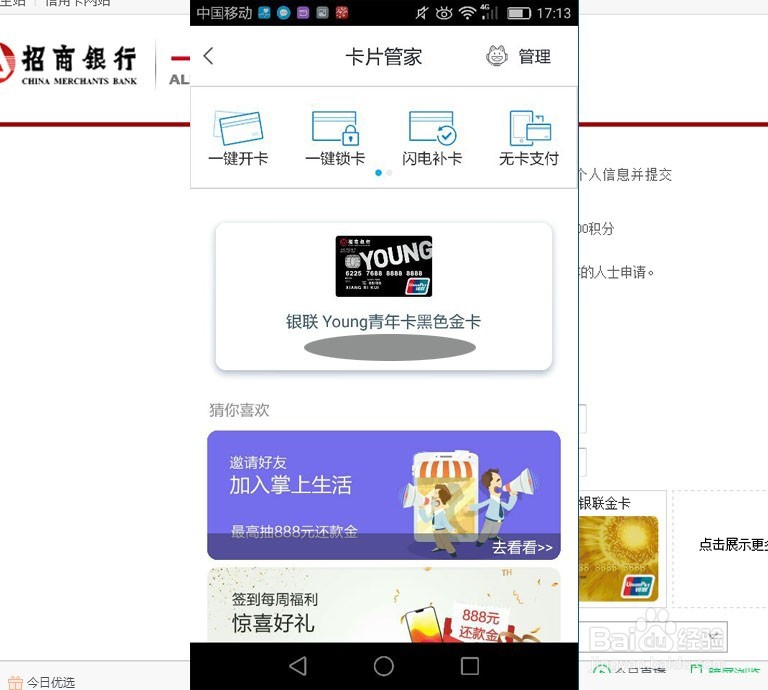Open 管理 in the header
The height and width of the screenshot is (690, 768).
pos(534,56)
